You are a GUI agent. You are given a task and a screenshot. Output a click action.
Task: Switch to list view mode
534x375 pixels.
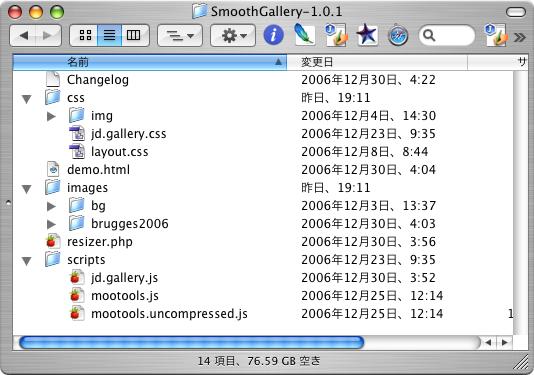coord(109,35)
